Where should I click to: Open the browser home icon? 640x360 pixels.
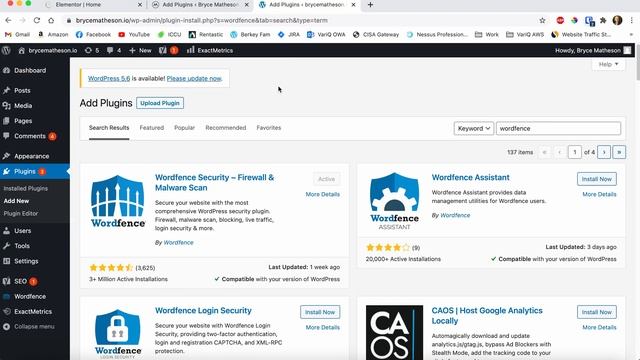coord(51,20)
